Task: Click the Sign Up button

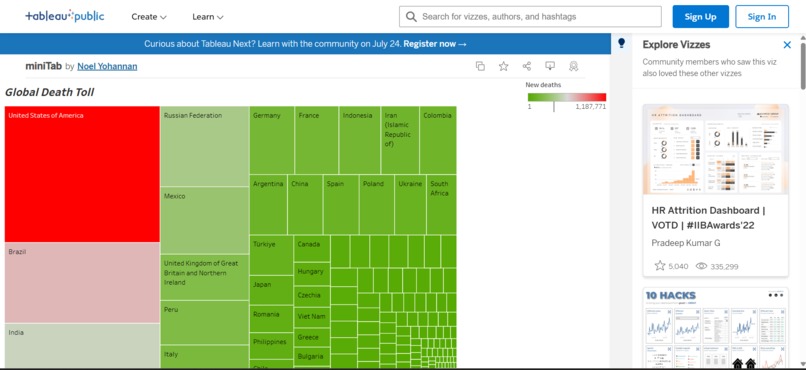Action: 700,16
